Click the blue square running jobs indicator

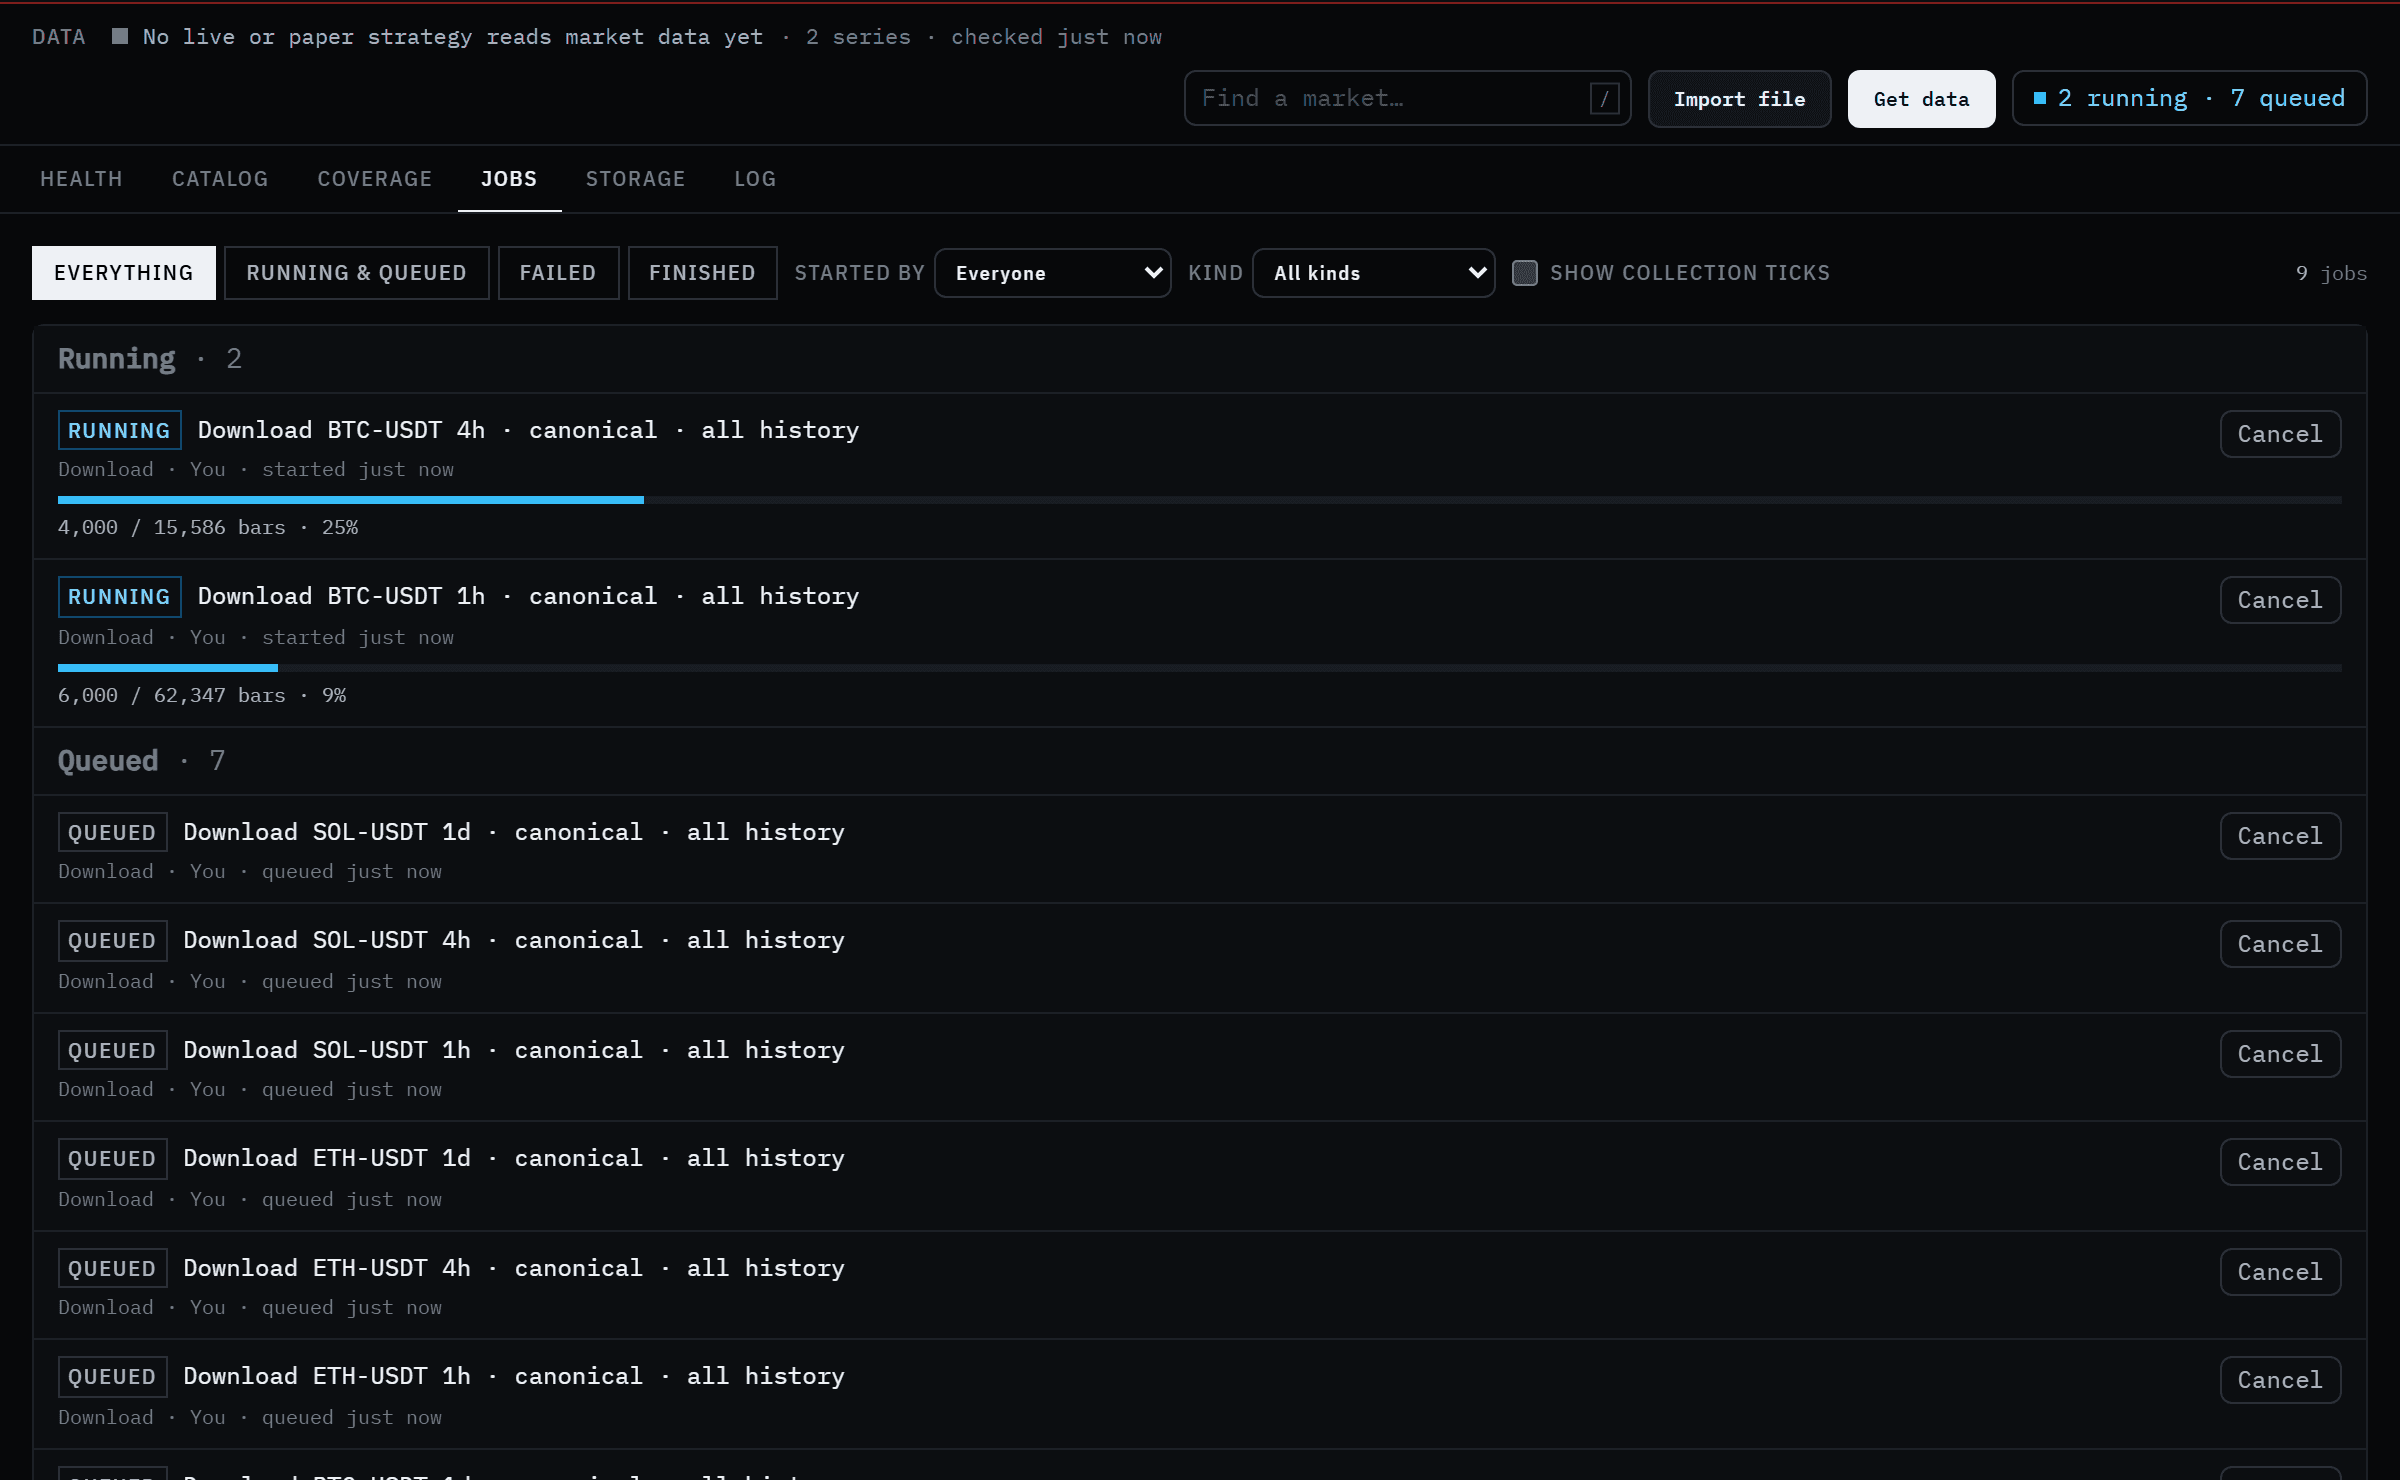(x=2040, y=98)
